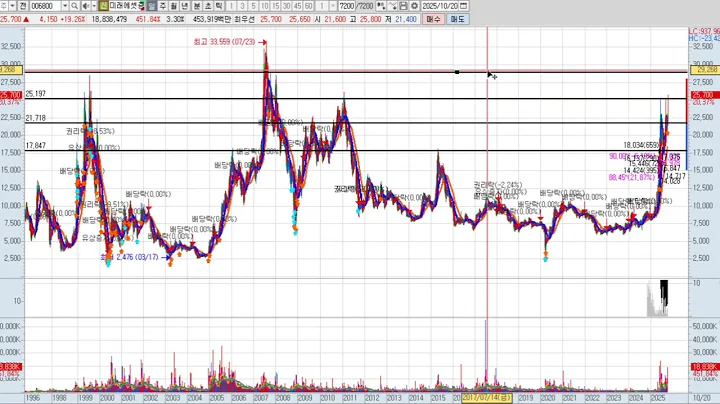Image resolution: width=720 pixels, height=404 pixels.
Task: Select the weekly (주) period button
Action: 163,6
